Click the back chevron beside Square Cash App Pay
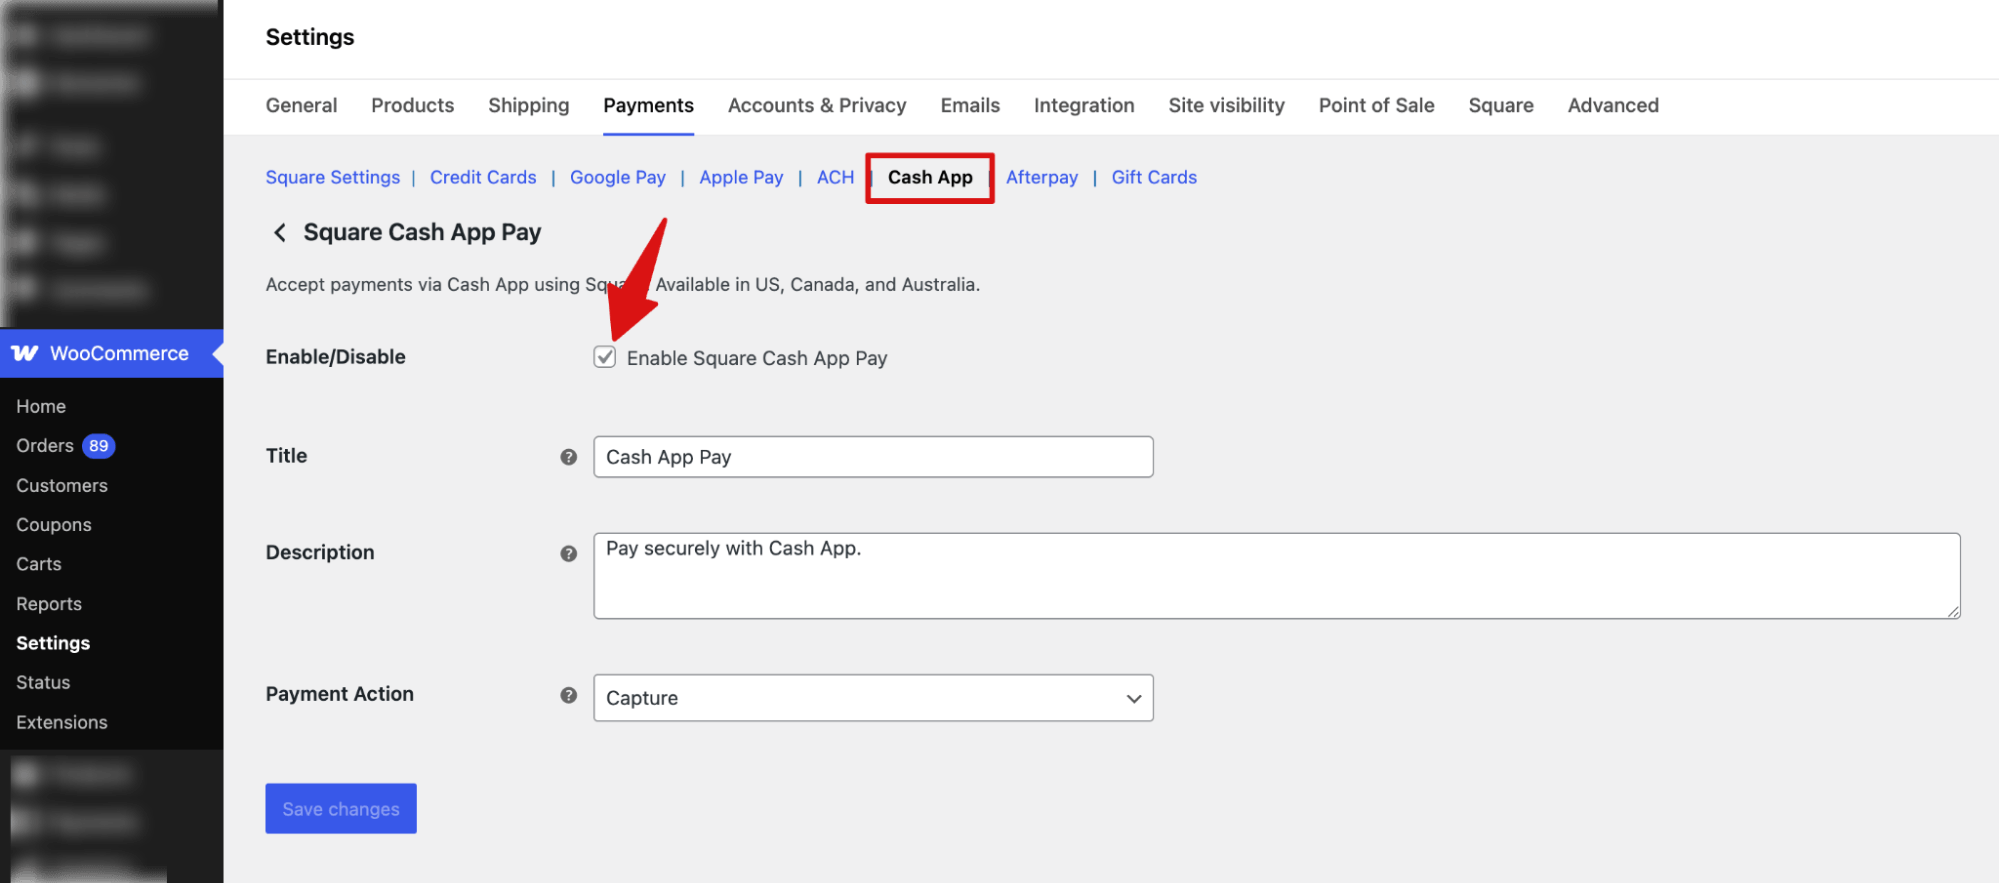Screen dimensions: 1999x884 (x=280, y=233)
